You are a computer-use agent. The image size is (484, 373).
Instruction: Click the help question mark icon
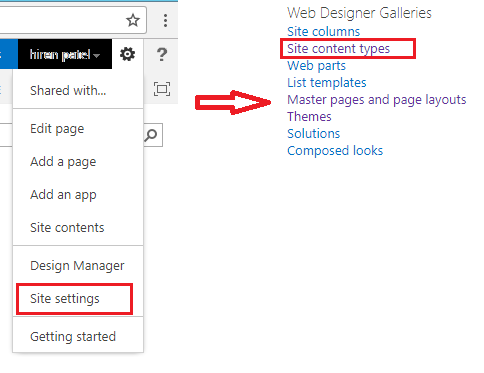point(162,54)
